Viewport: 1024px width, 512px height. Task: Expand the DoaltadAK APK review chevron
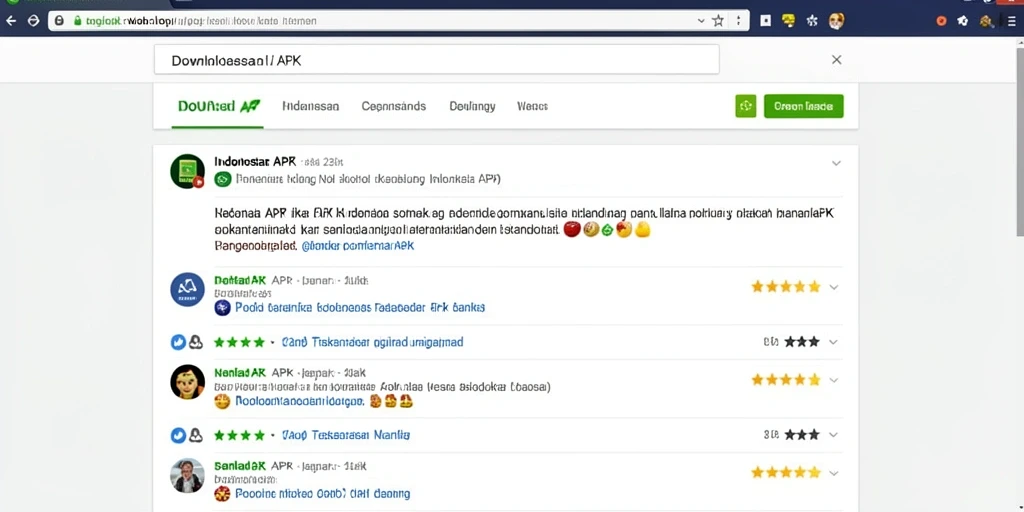[x=834, y=287]
